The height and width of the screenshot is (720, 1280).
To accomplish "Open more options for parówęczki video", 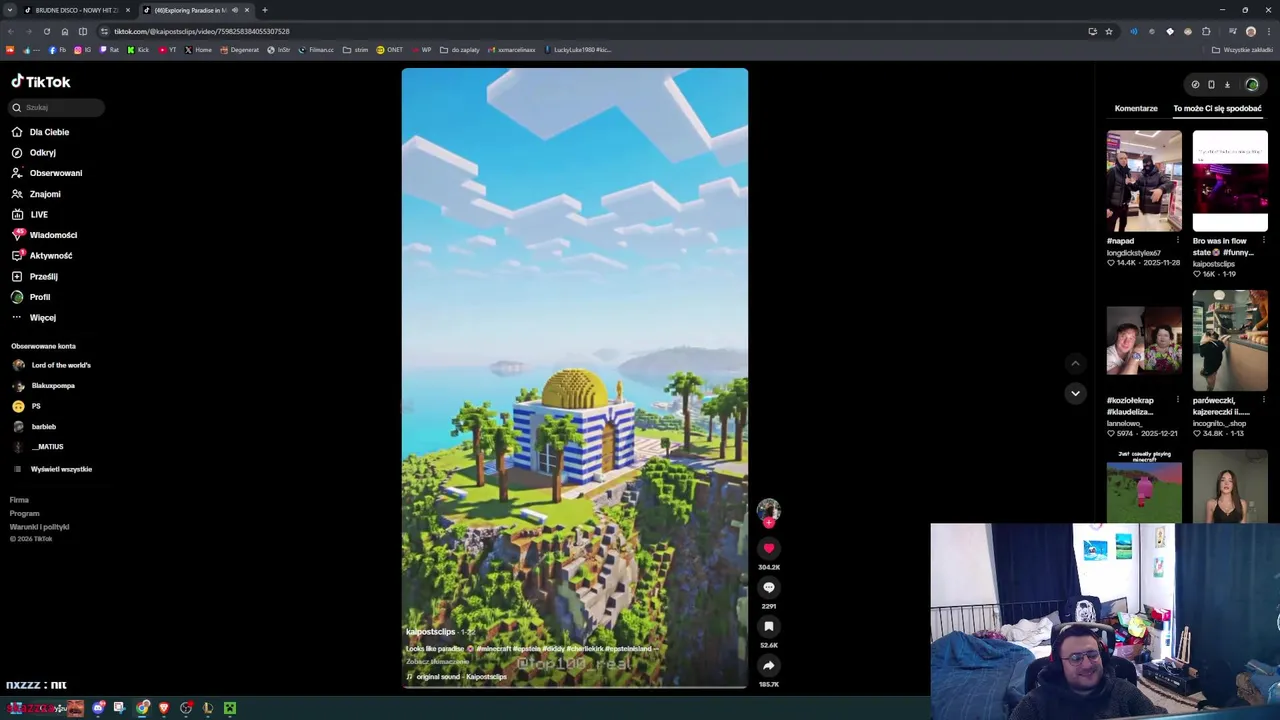I will point(1263,401).
